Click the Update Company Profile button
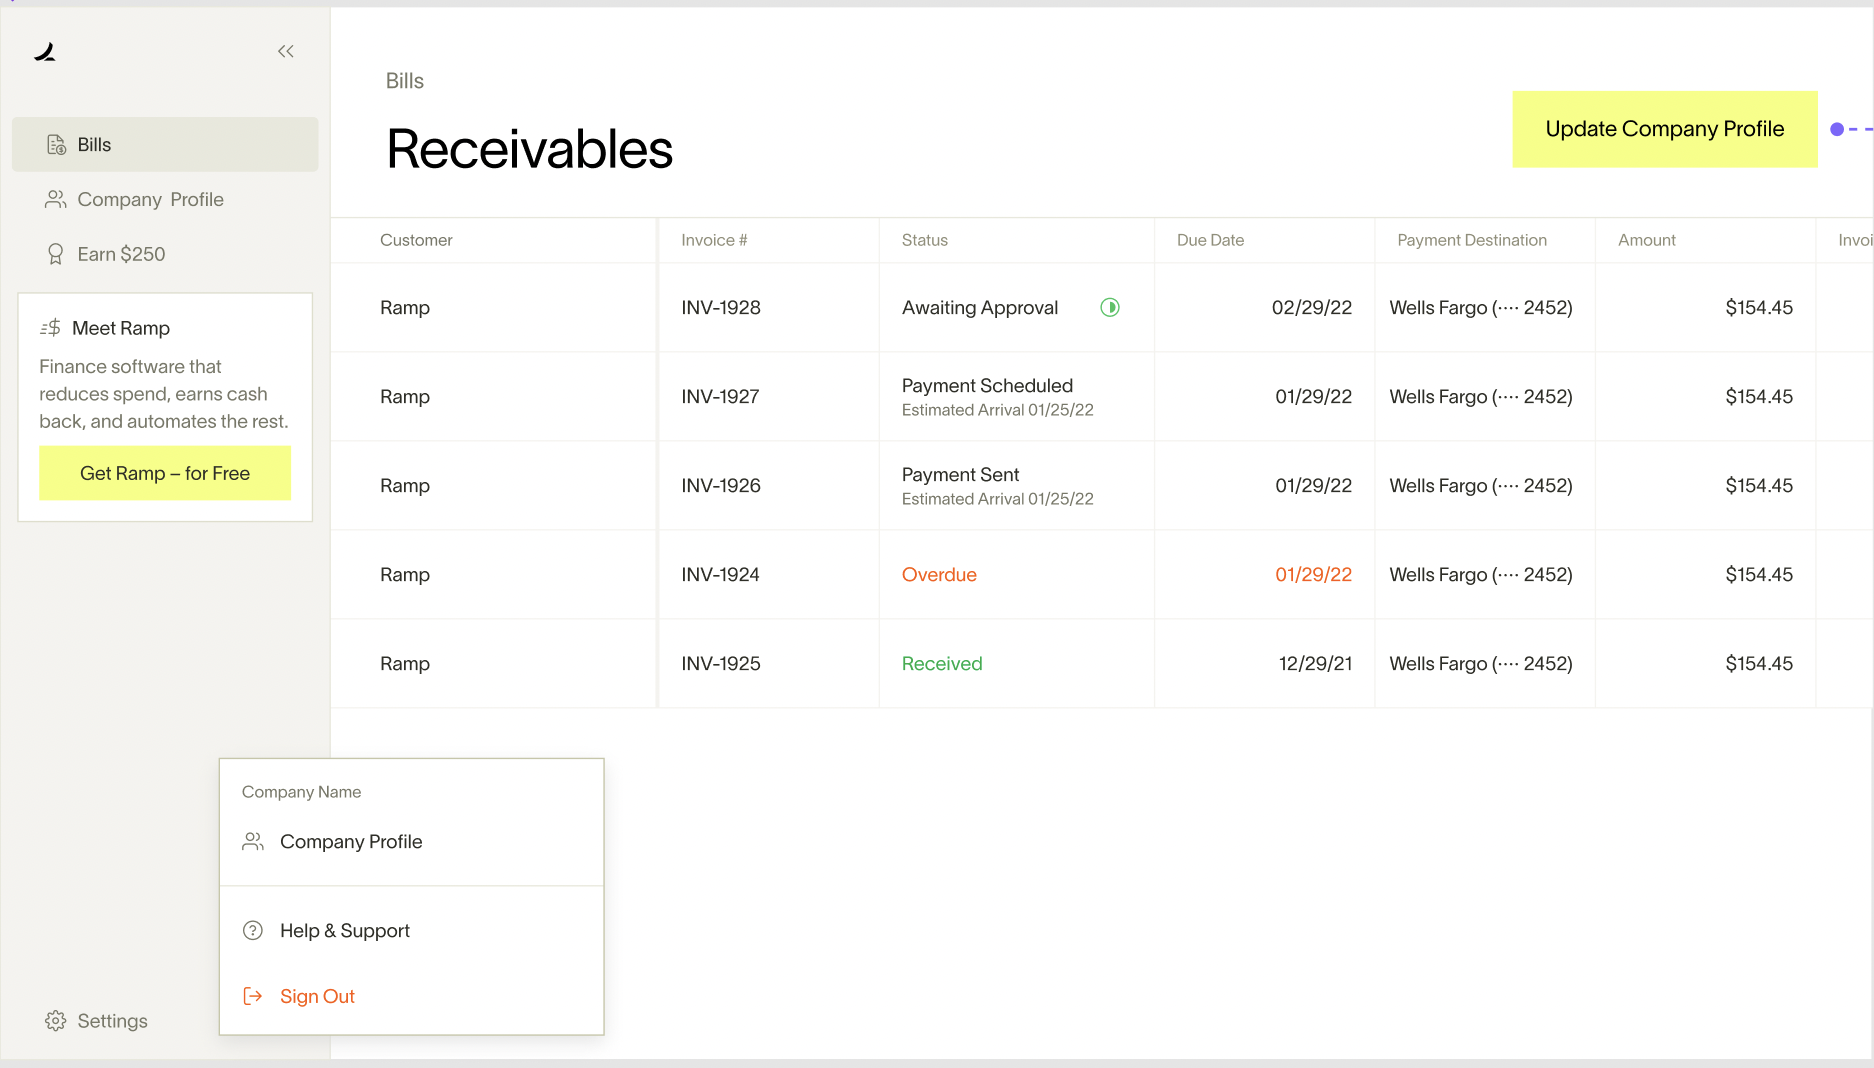This screenshot has width=1874, height=1068. [x=1664, y=128]
